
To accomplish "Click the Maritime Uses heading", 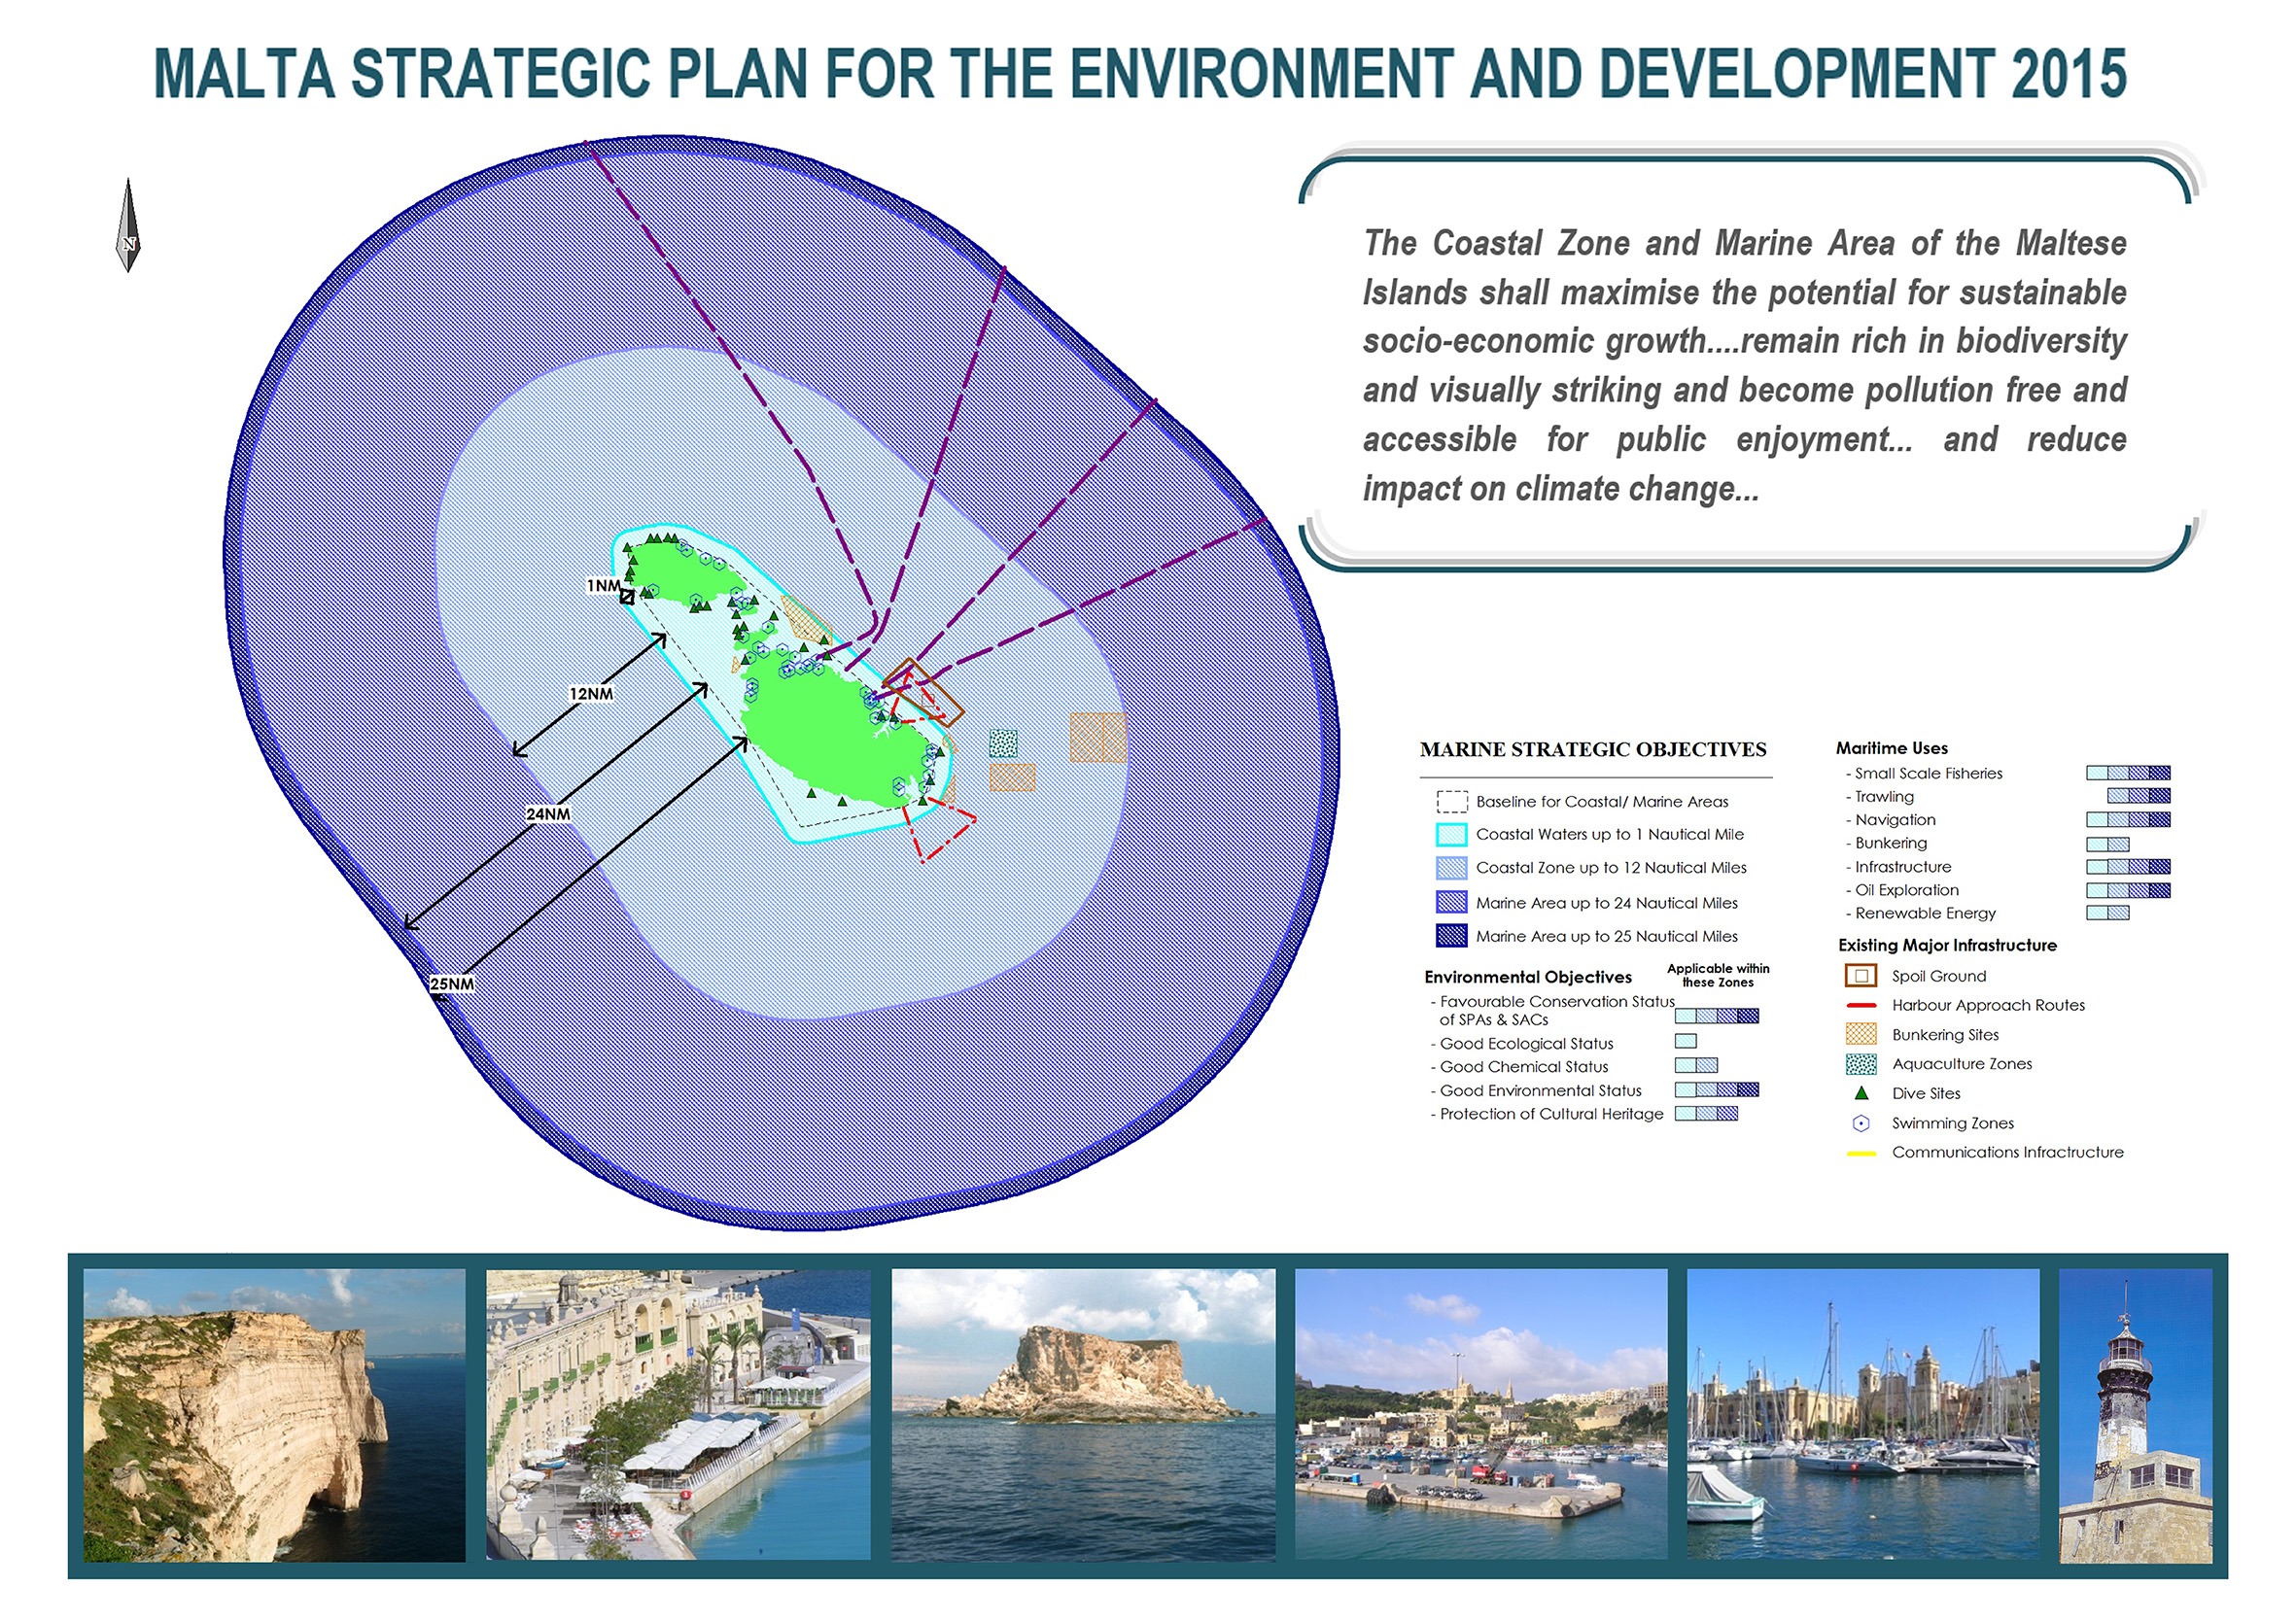I will pos(1892,749).
